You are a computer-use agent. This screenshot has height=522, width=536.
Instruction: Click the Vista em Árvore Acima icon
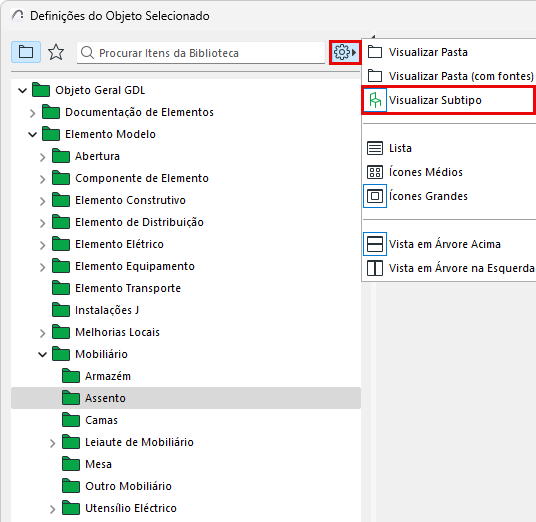click(375, 244)
